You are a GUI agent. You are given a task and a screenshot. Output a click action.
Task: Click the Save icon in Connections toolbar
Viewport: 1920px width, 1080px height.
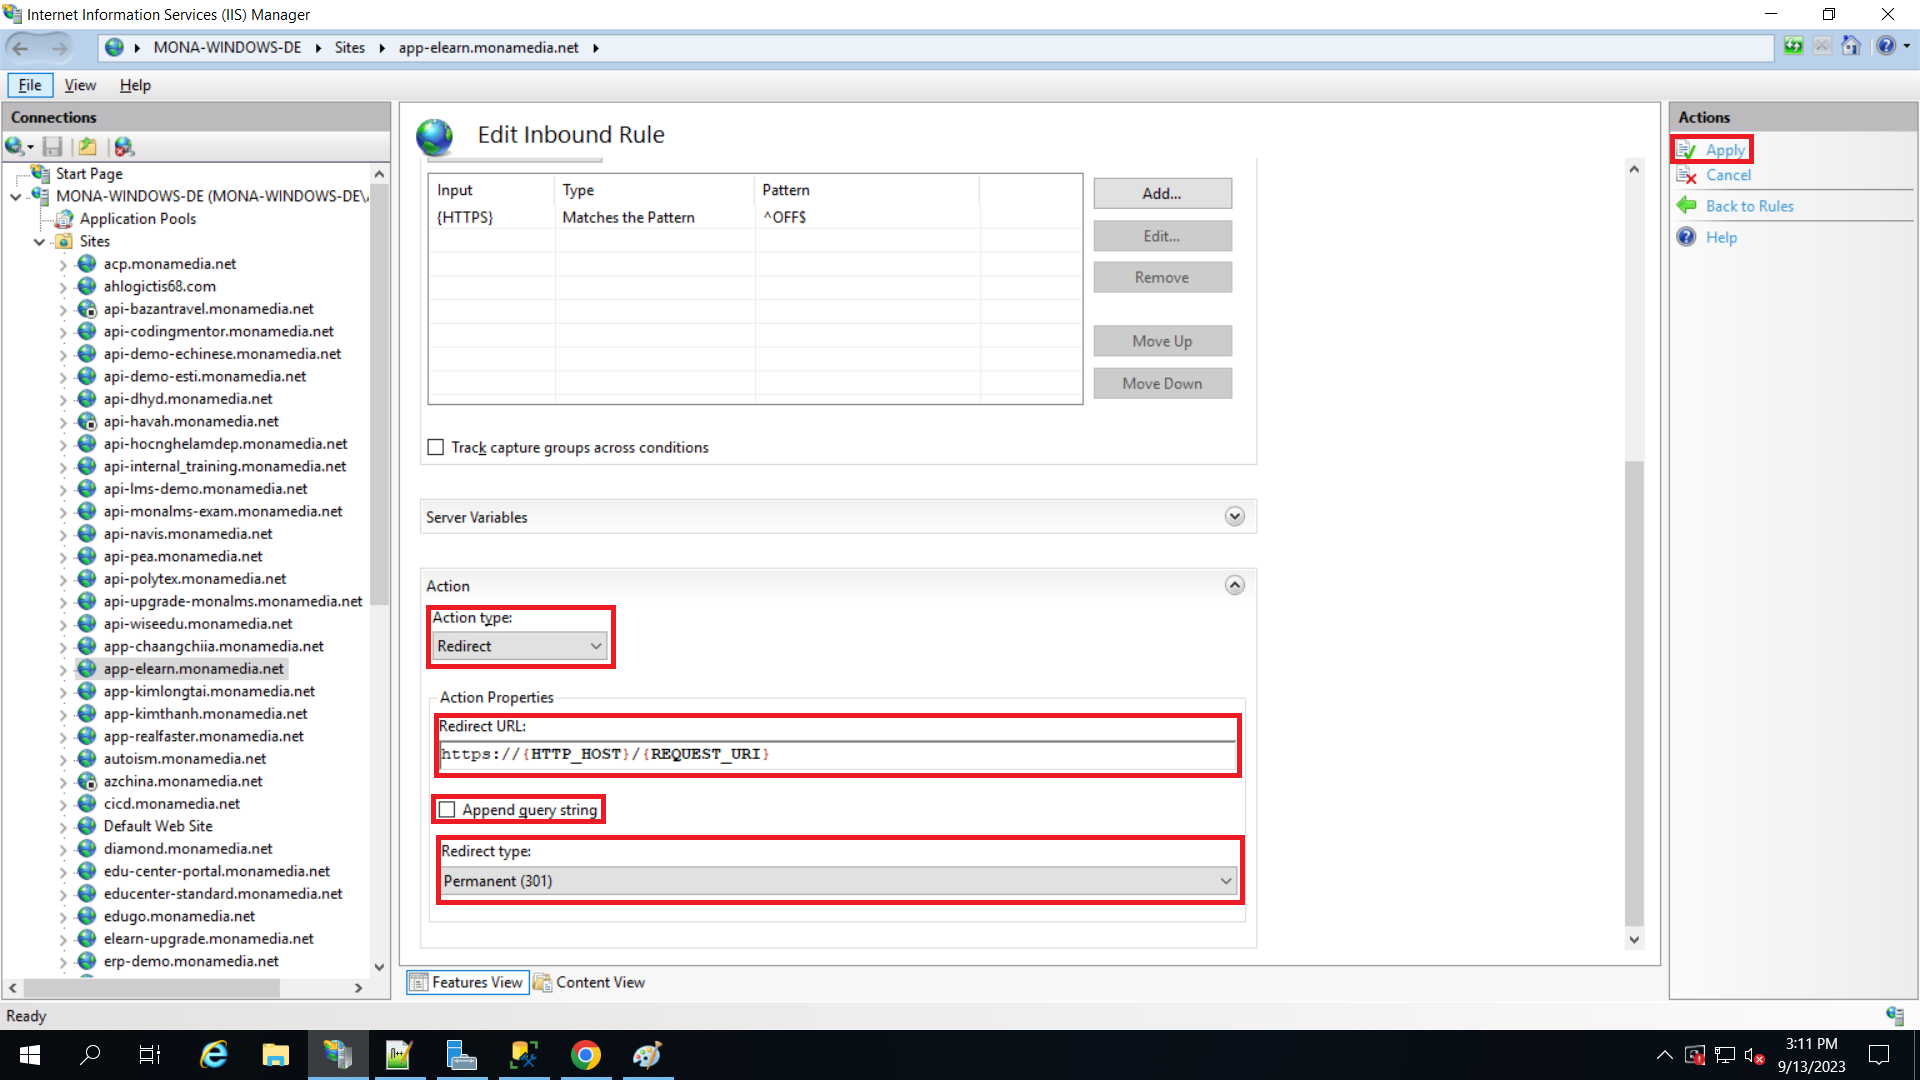point(53,147)
